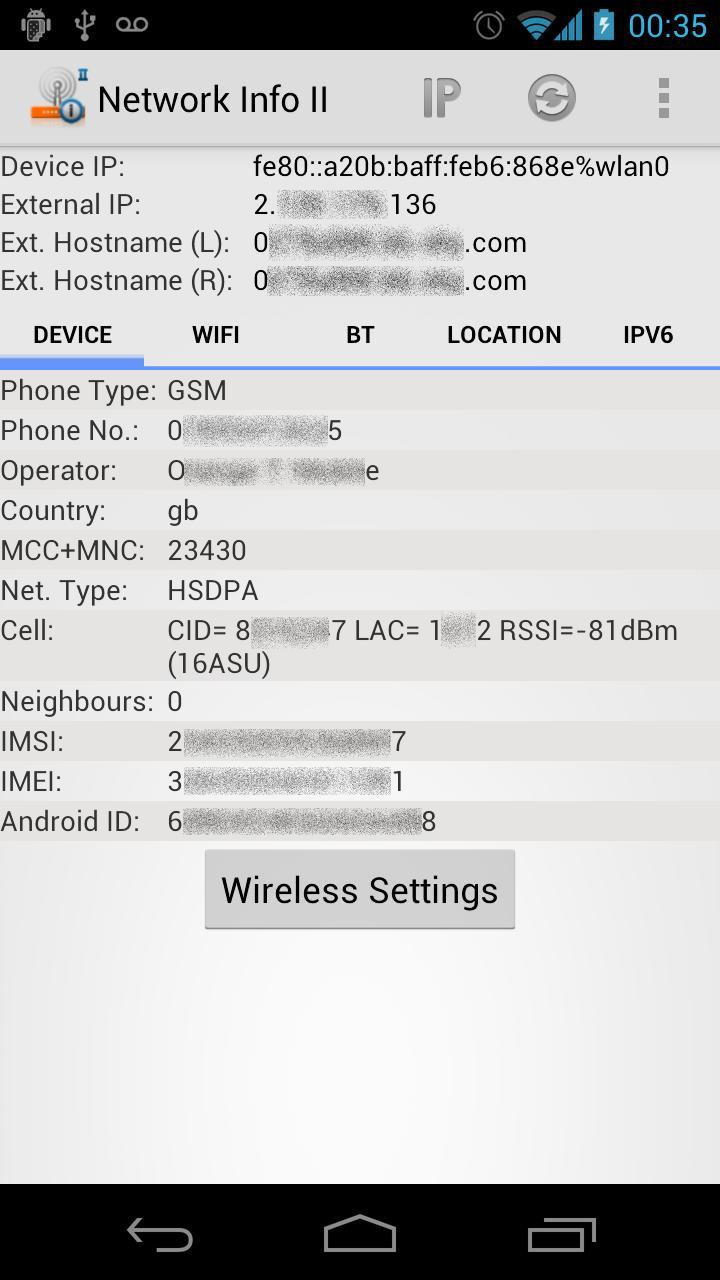The height and width of the screenshot is (1280, 720).
Task: Tap the MCC+MNC value 23430
Action: (x=207, y=550)
